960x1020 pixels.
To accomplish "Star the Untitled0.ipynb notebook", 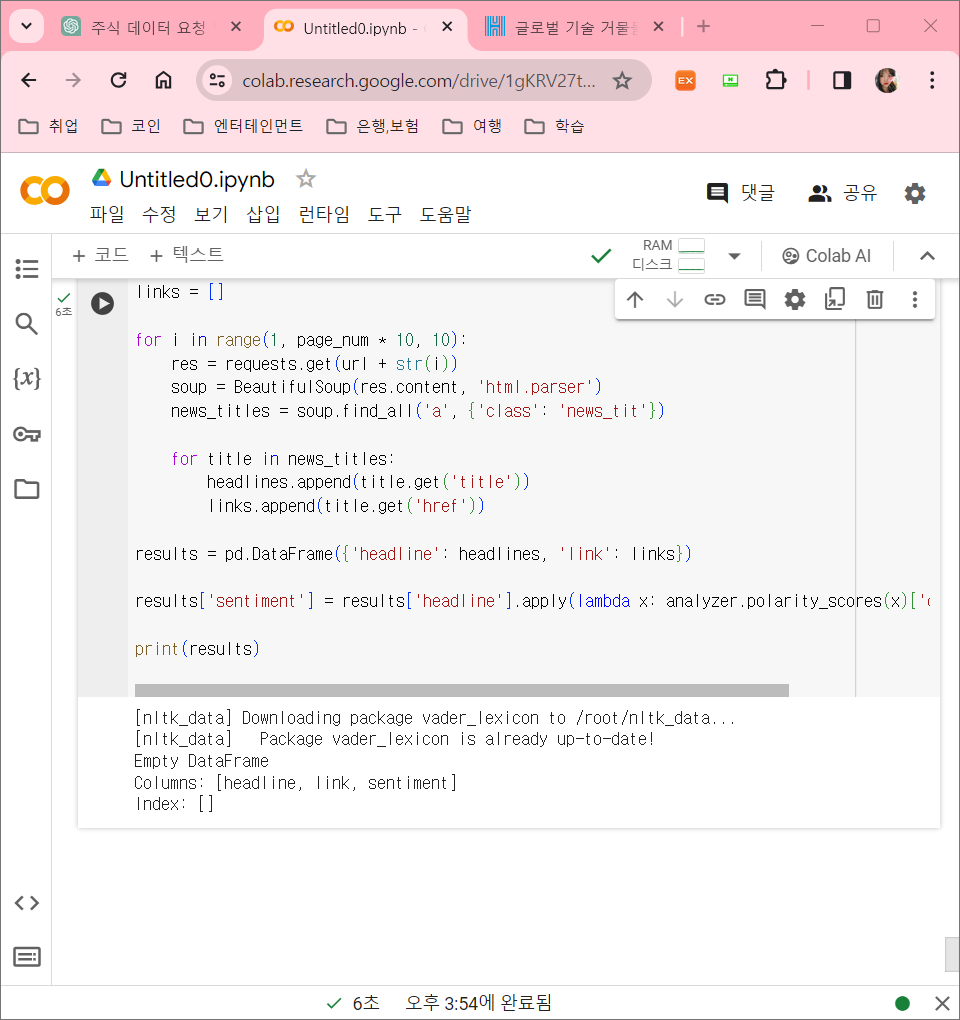I will [306, 178].
